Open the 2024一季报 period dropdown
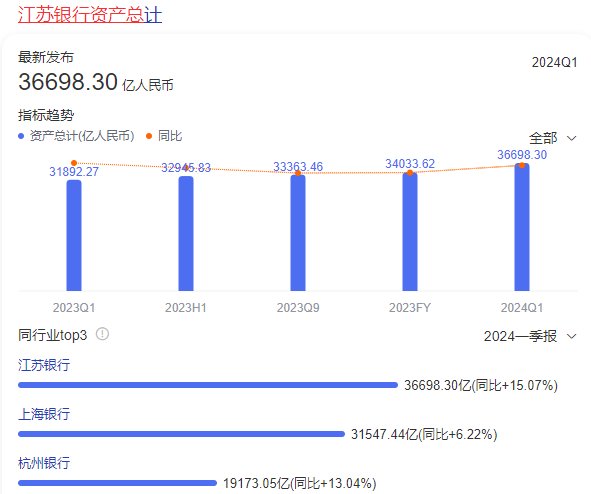 coord(530,336)
